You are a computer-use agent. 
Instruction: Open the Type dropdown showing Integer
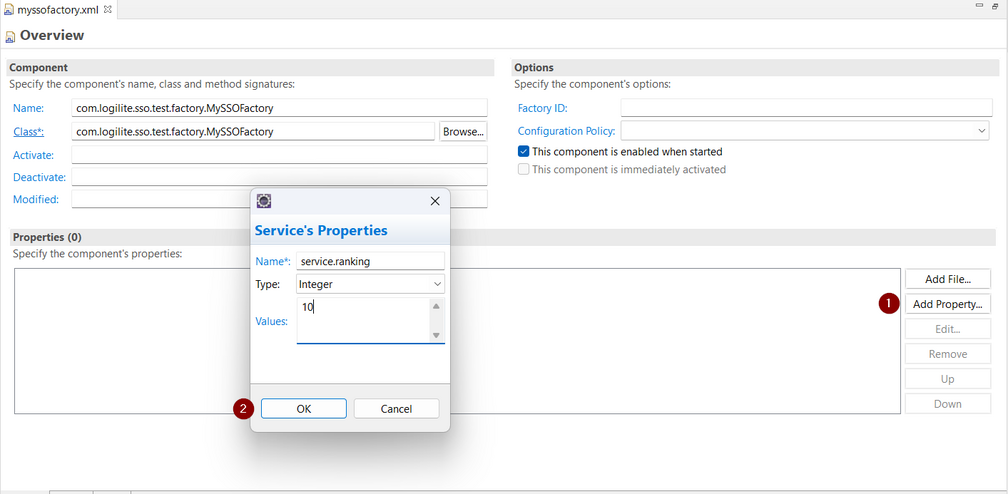pyautogui.click(x=370, y=284)
